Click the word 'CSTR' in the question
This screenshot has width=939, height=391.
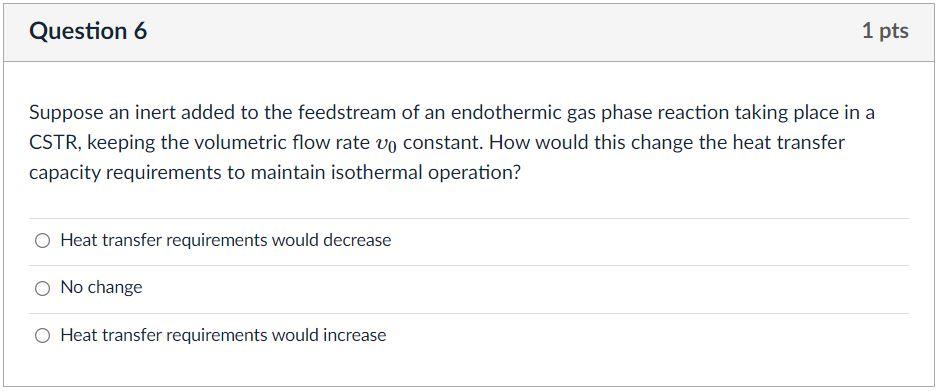[x=51, y=144]
